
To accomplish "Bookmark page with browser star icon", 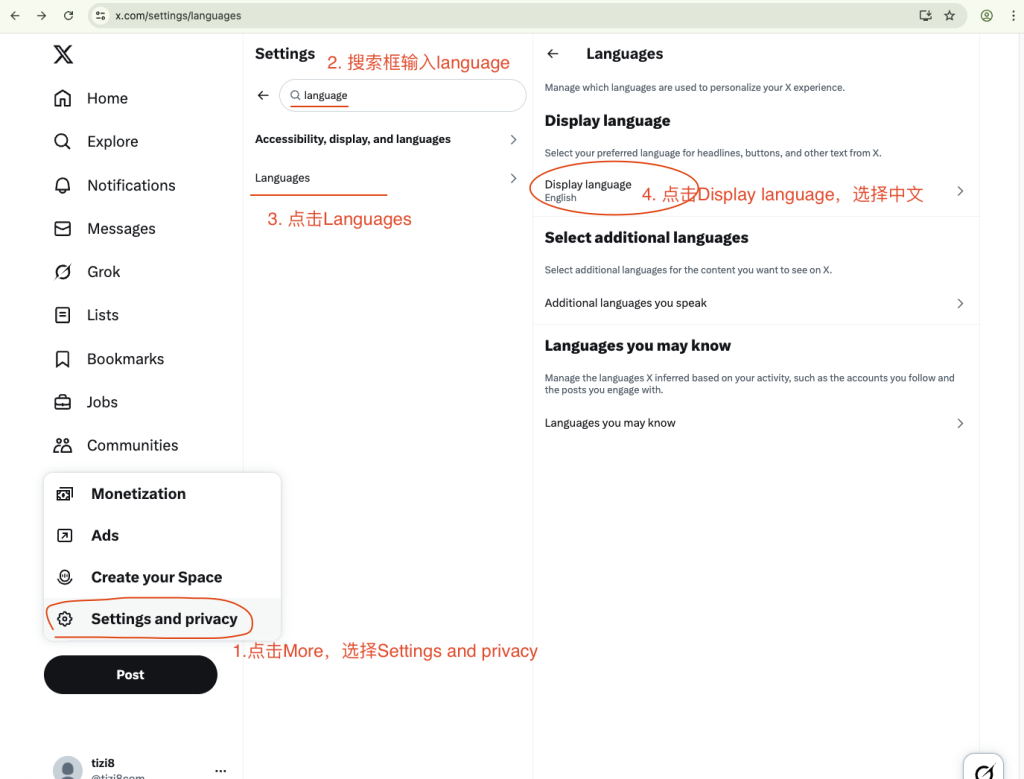I will click(950, 16).
